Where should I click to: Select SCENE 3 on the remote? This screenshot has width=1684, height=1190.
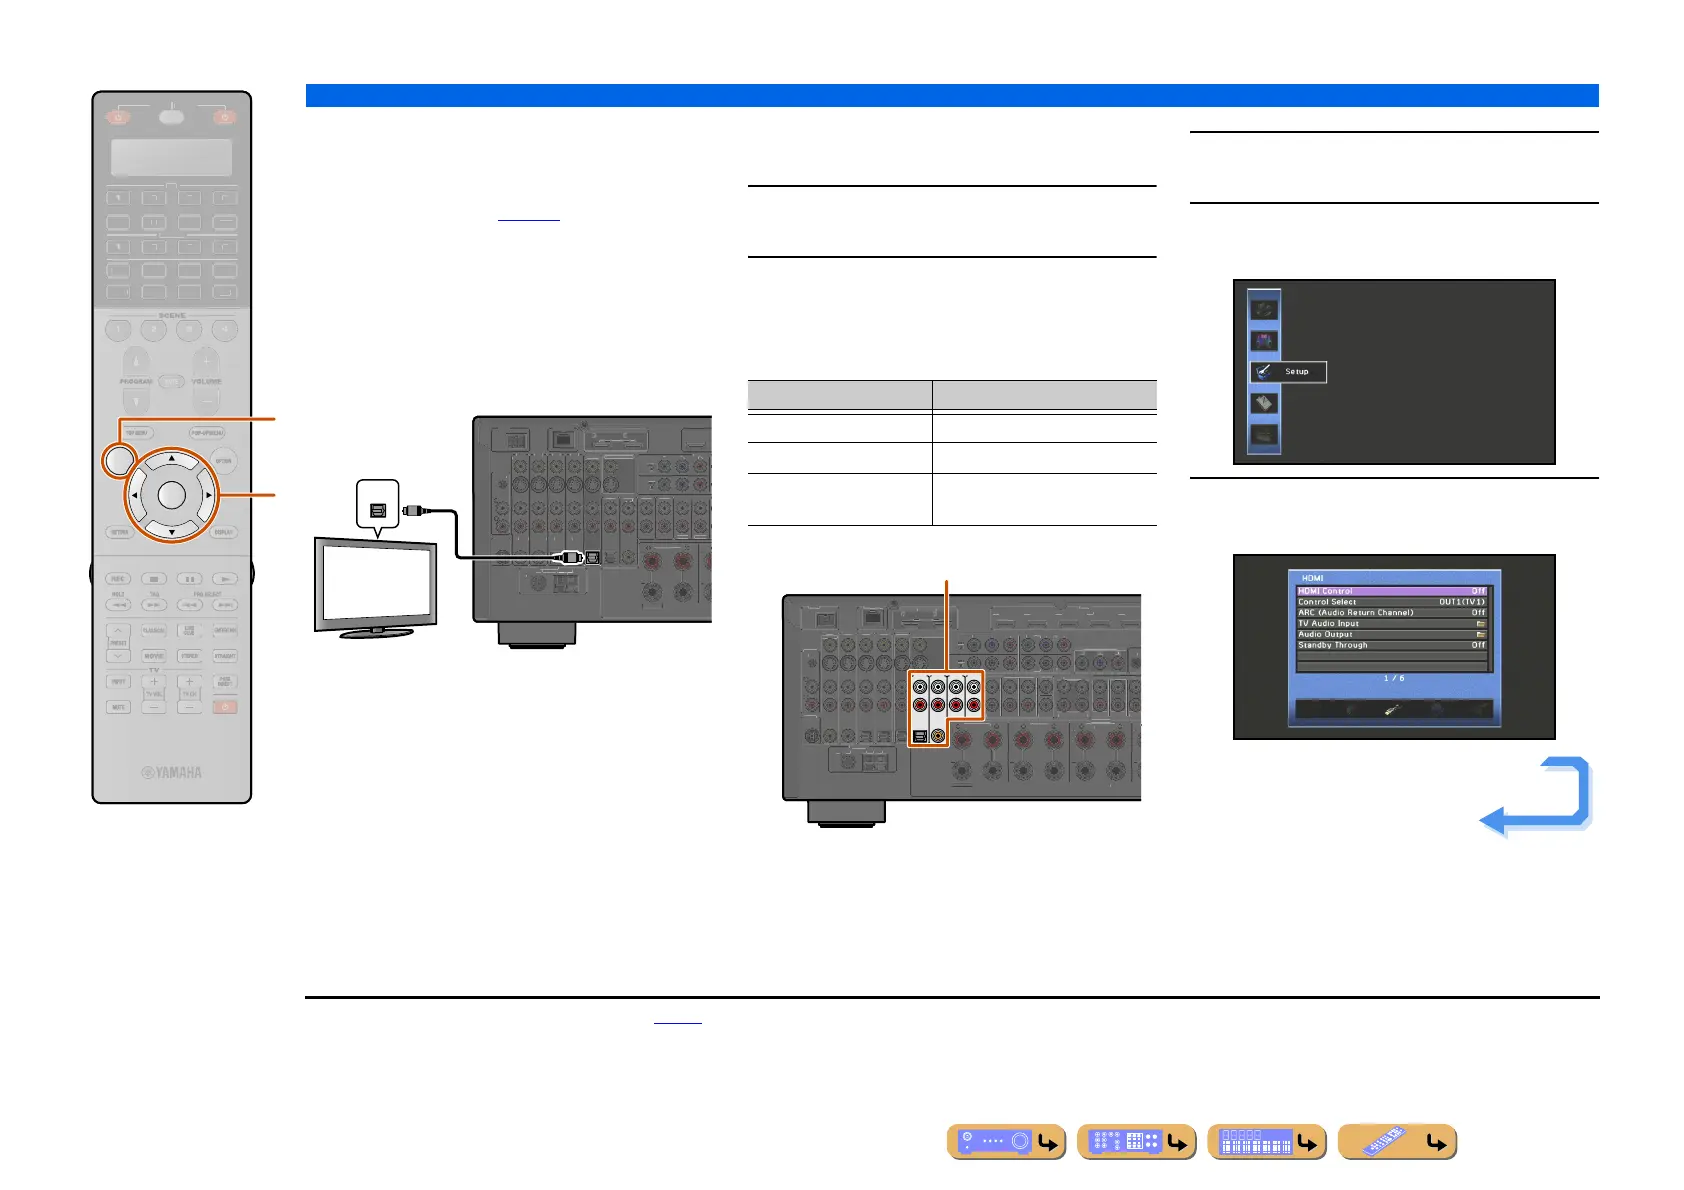(x=189, y=329)
